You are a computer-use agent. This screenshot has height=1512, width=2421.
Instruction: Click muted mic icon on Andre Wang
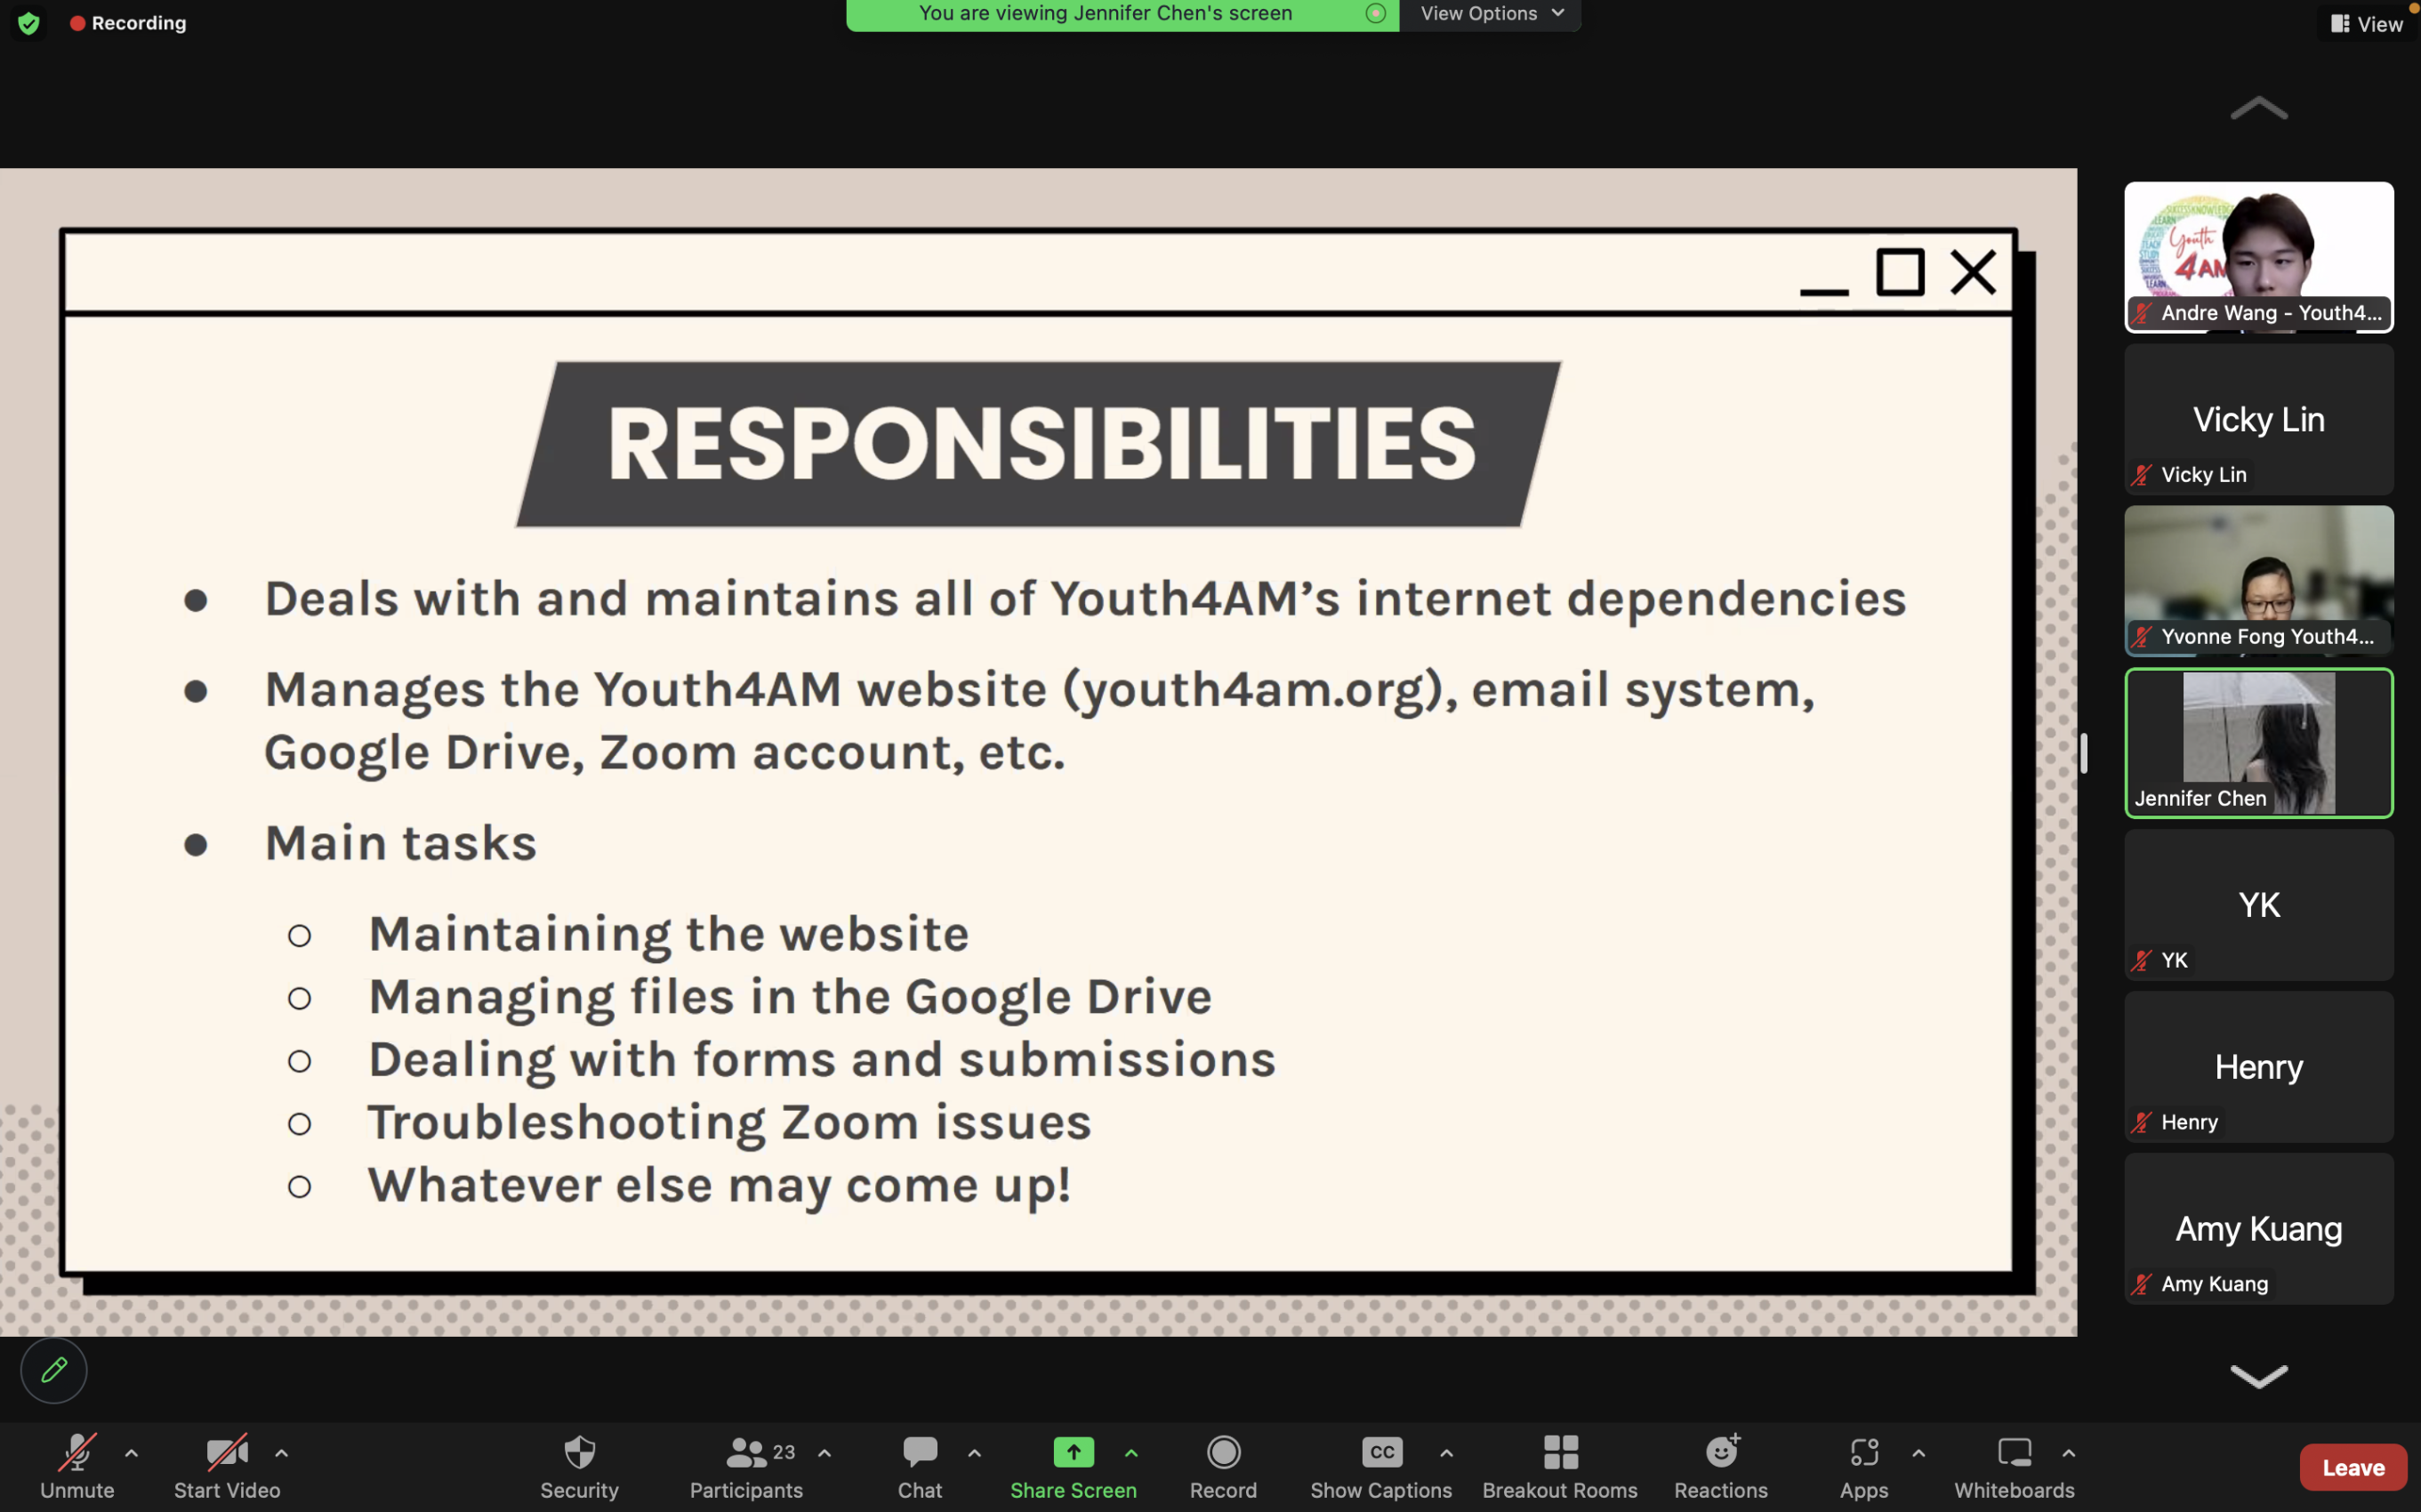(x=2142, y=313)
